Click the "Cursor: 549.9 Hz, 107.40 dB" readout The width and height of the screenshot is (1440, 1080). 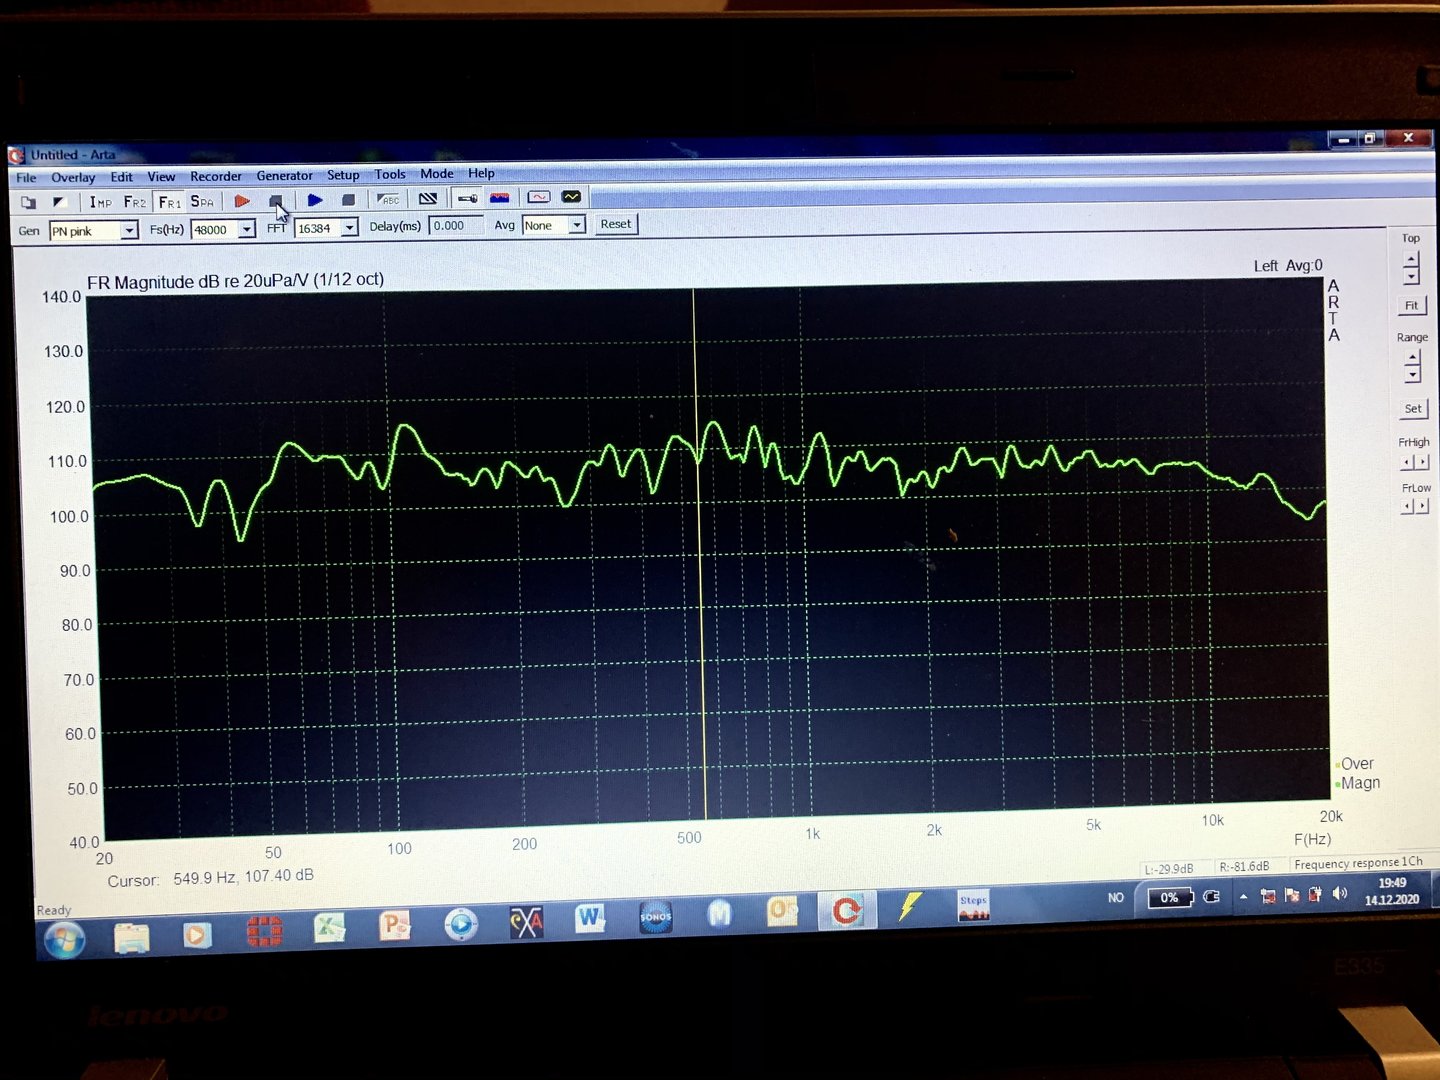[211, 878]
